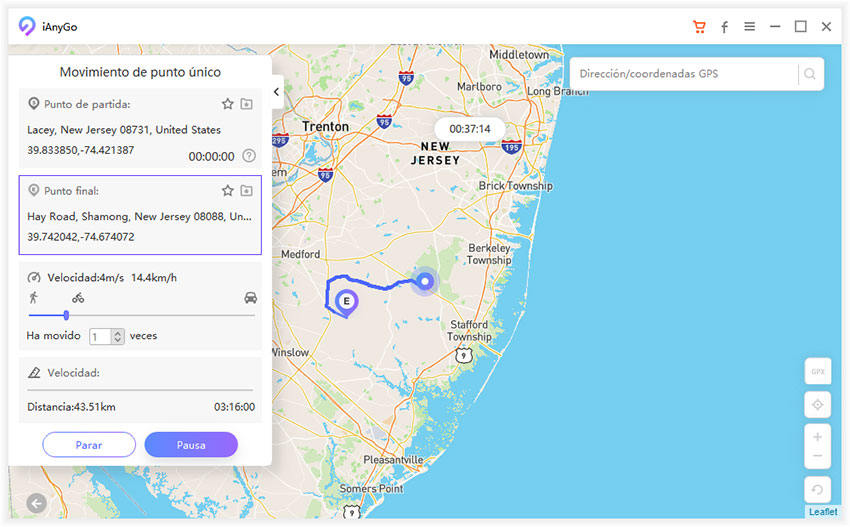Screen dimensions: 850x527
Task: Click the Brick Township map label
Action: click(515, 186)
